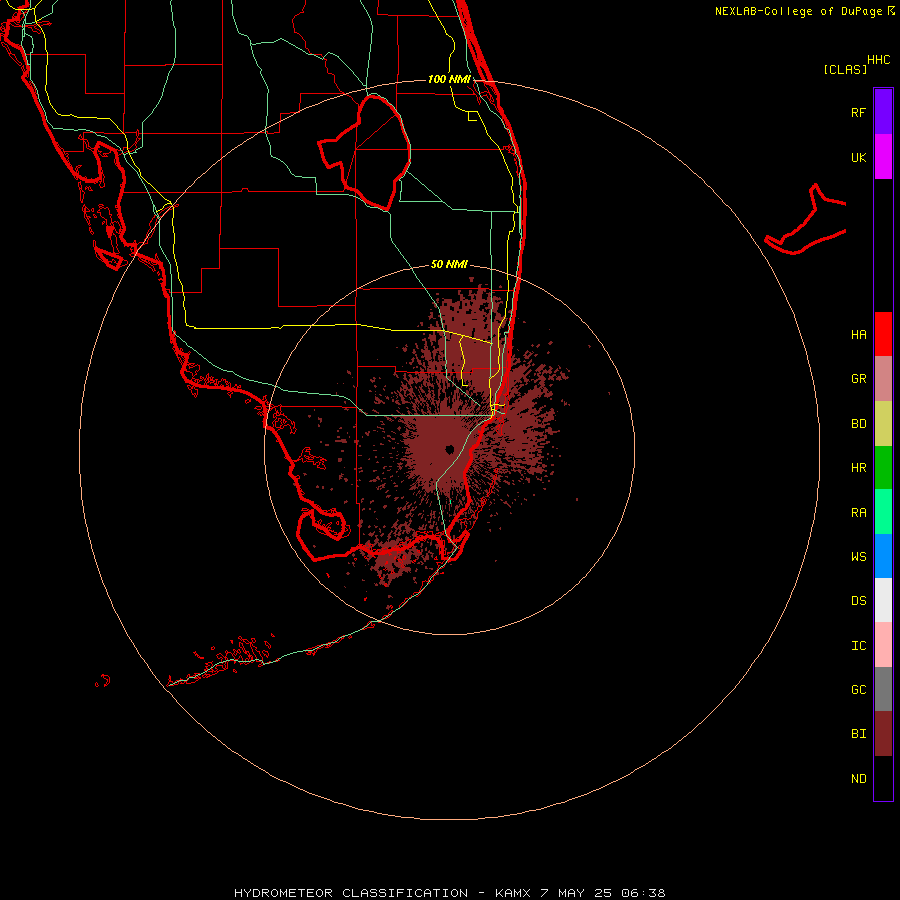Click the 7 MAY 25 date text

point(576,893)
